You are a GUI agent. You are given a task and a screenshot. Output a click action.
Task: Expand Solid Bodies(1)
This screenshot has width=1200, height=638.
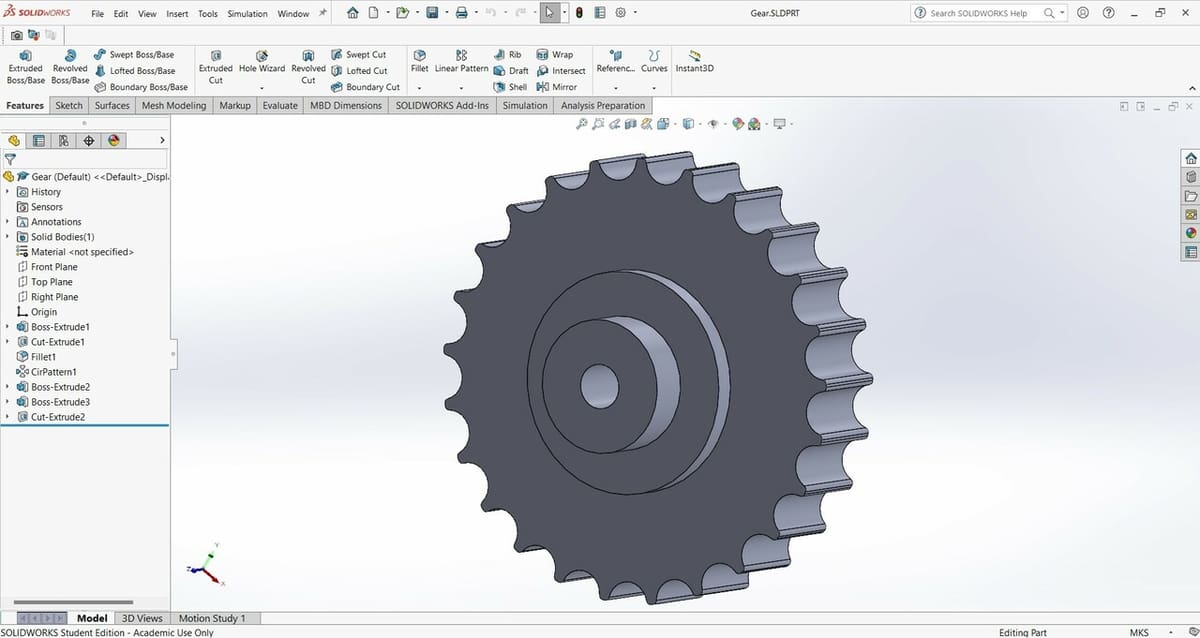(x=8, y=237)
